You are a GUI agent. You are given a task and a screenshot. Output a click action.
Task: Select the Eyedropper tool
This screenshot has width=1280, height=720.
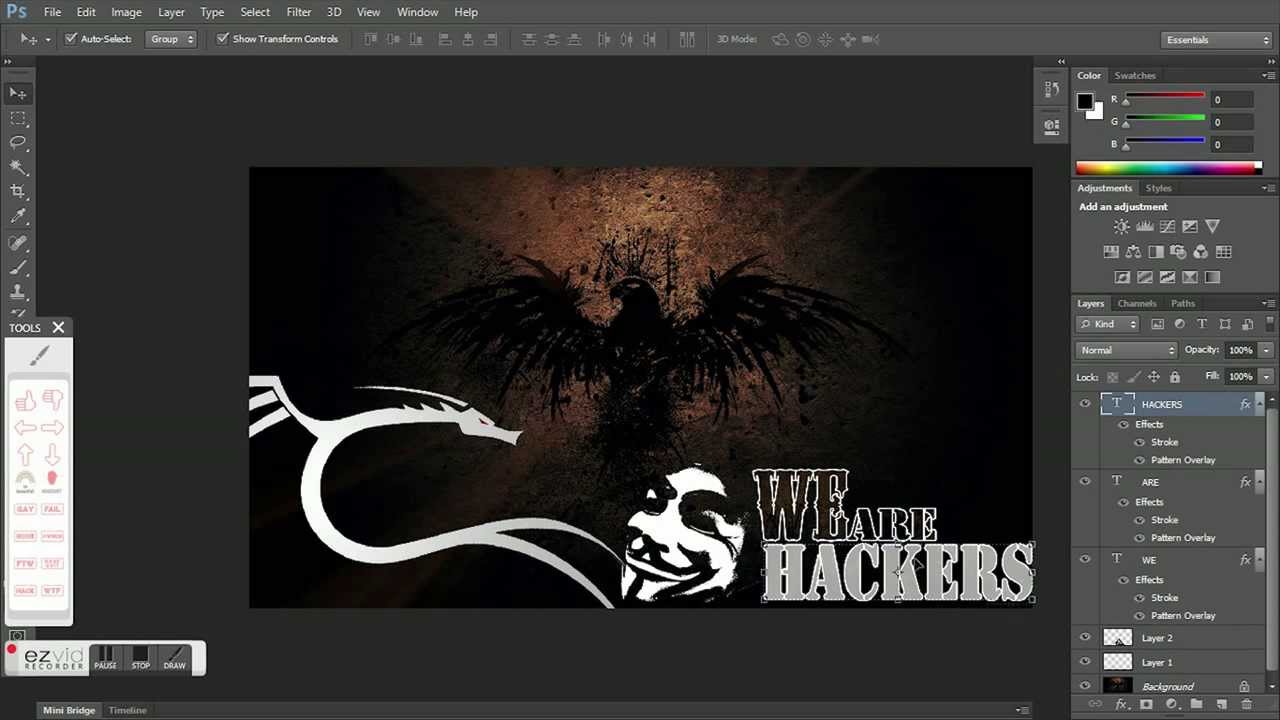(x=18, y=216)
